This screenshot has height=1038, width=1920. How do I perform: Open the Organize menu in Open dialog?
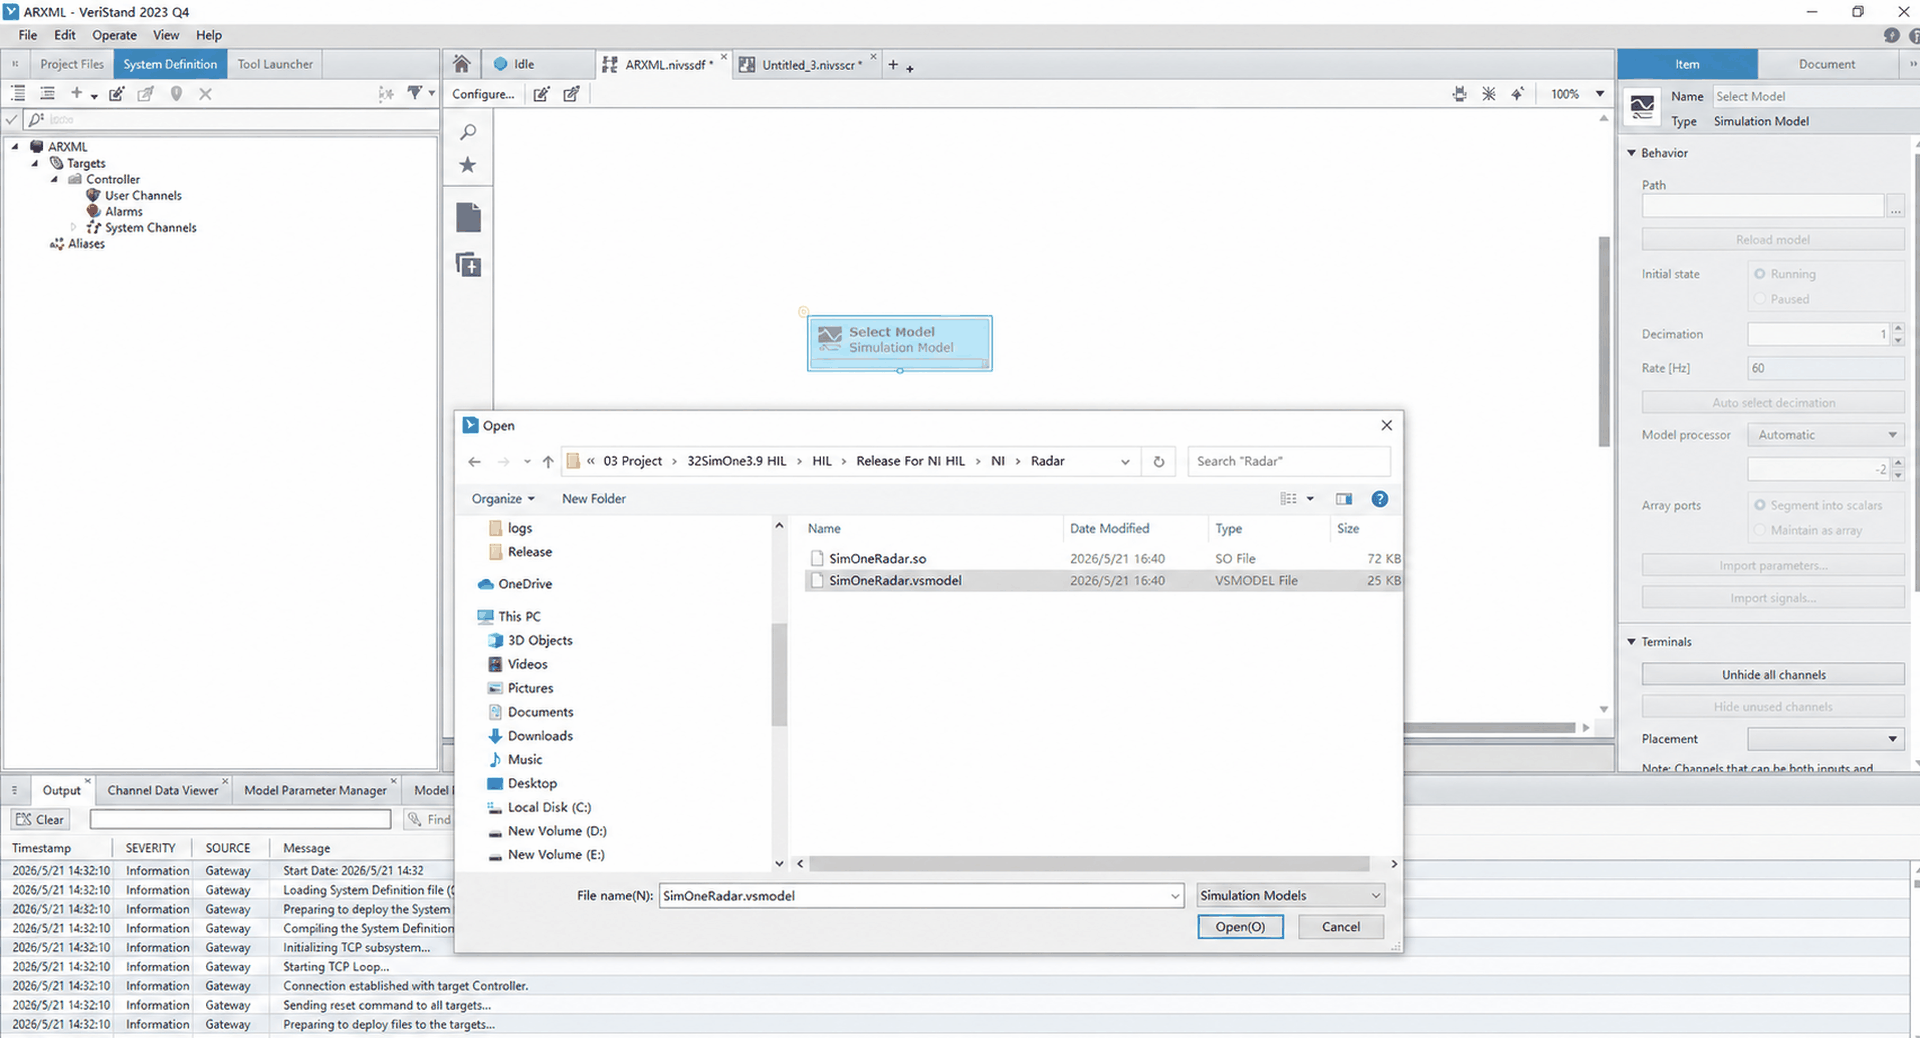(503, 499)
